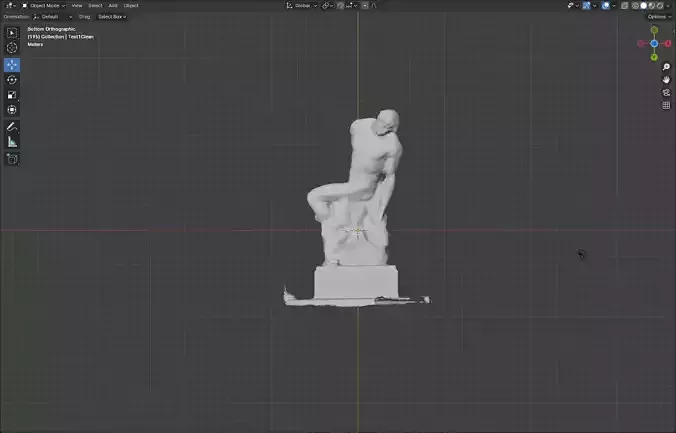Select the Rotate tool
The image size is (676, 433).
pos(12,80)
